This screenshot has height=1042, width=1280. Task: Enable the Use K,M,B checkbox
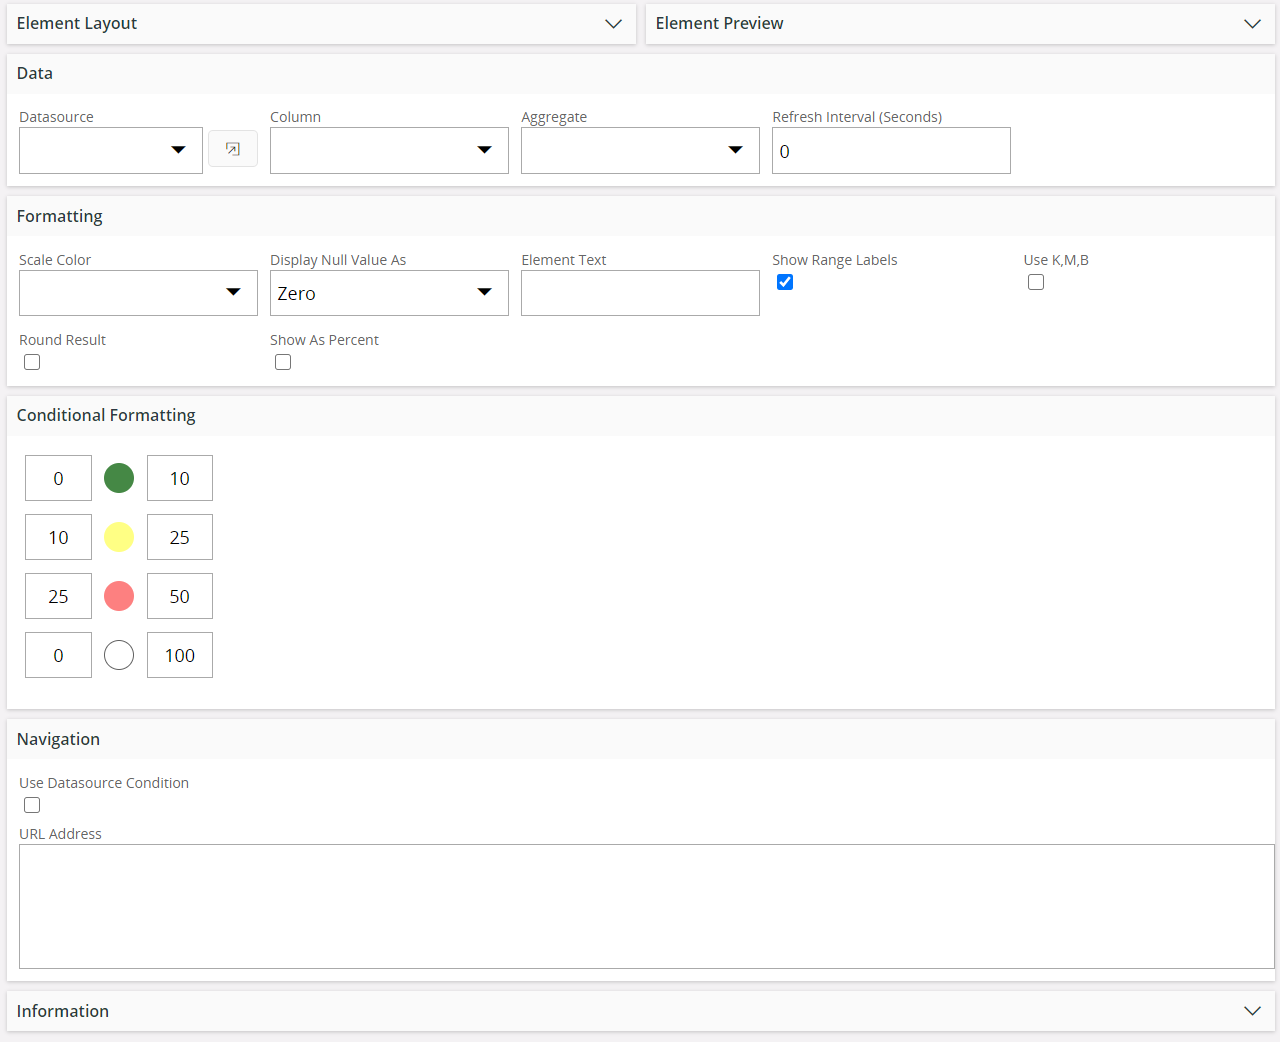click(1036, 282)
